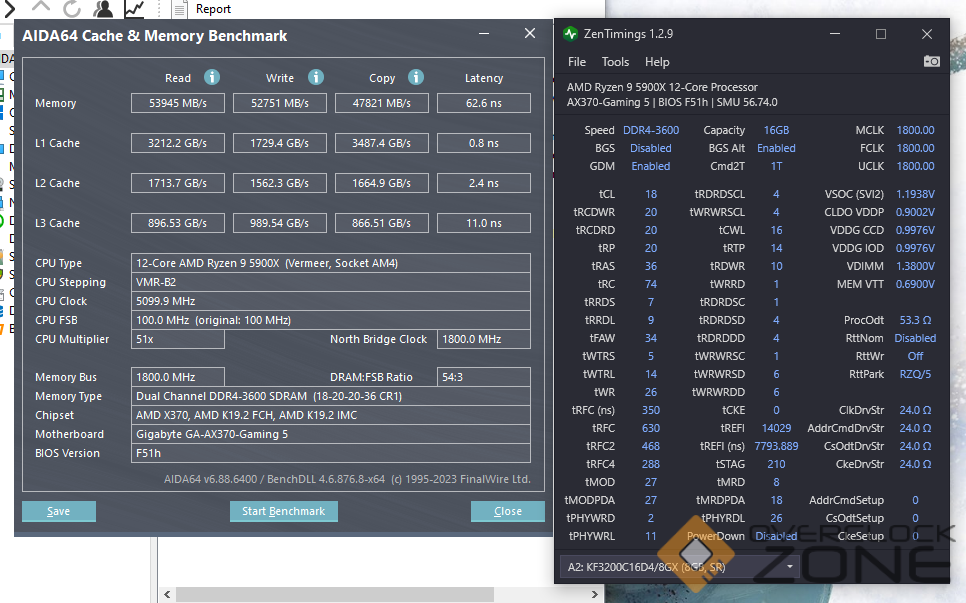Open the Help menu in ZenTimings
The width and height of the screenshot is (966, 603).
[657, 62]
